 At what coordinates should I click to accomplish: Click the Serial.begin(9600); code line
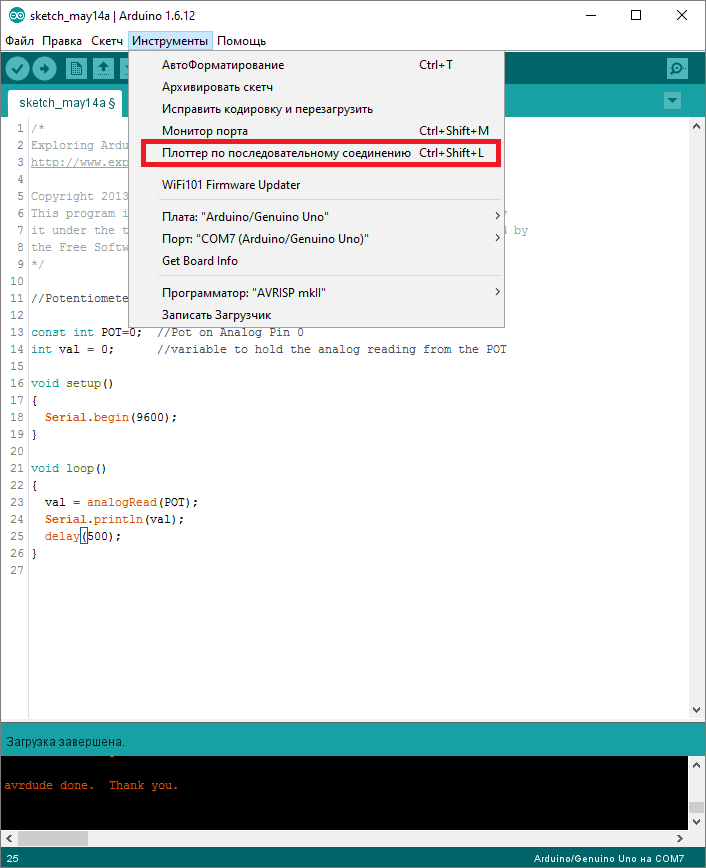pyautogui.click(x=111, y=417)
